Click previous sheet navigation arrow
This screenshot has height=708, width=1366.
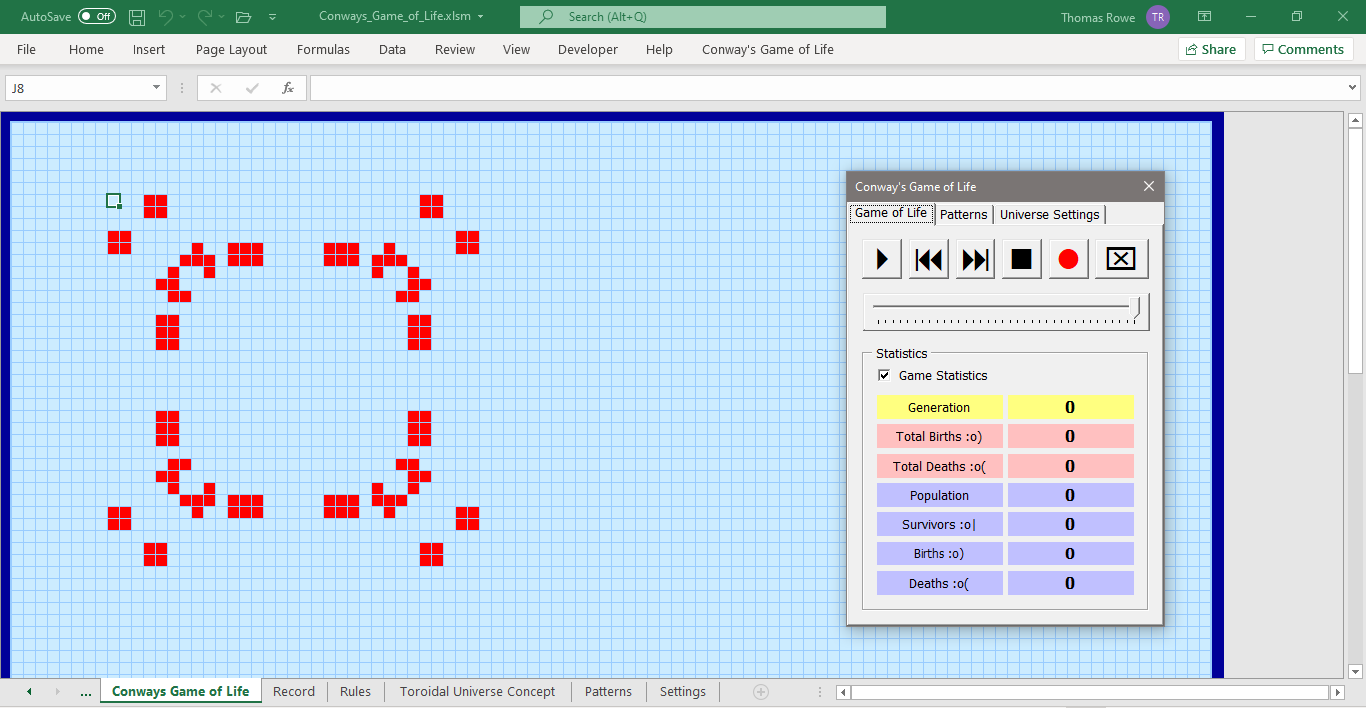click(29, 691)
